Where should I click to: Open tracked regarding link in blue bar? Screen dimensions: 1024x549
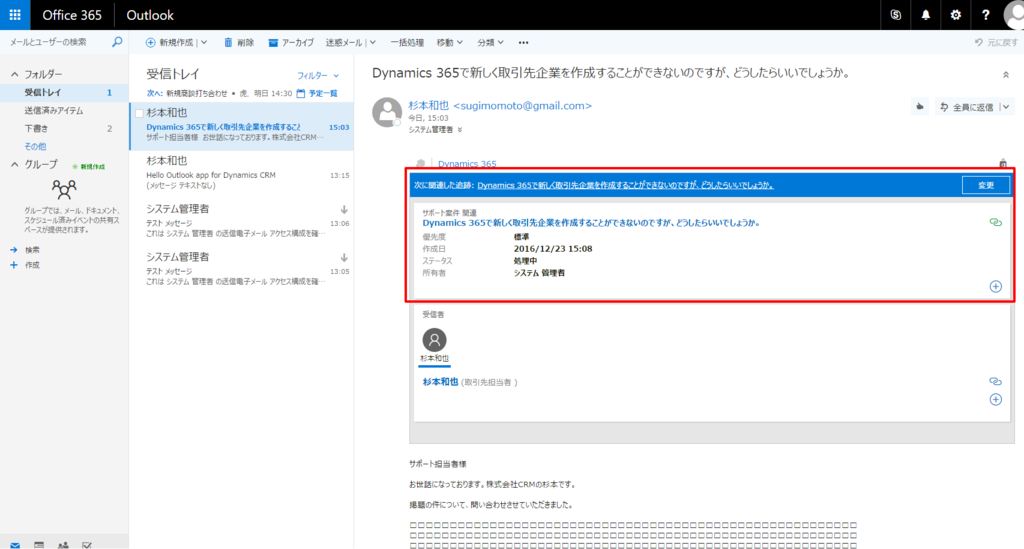tap(625, 185)
